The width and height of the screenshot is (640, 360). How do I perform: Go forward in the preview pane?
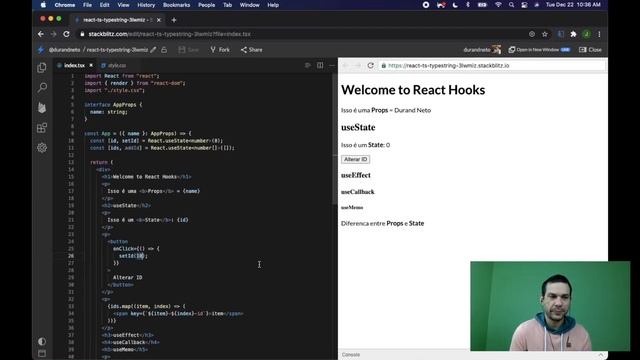click(358, 65)
